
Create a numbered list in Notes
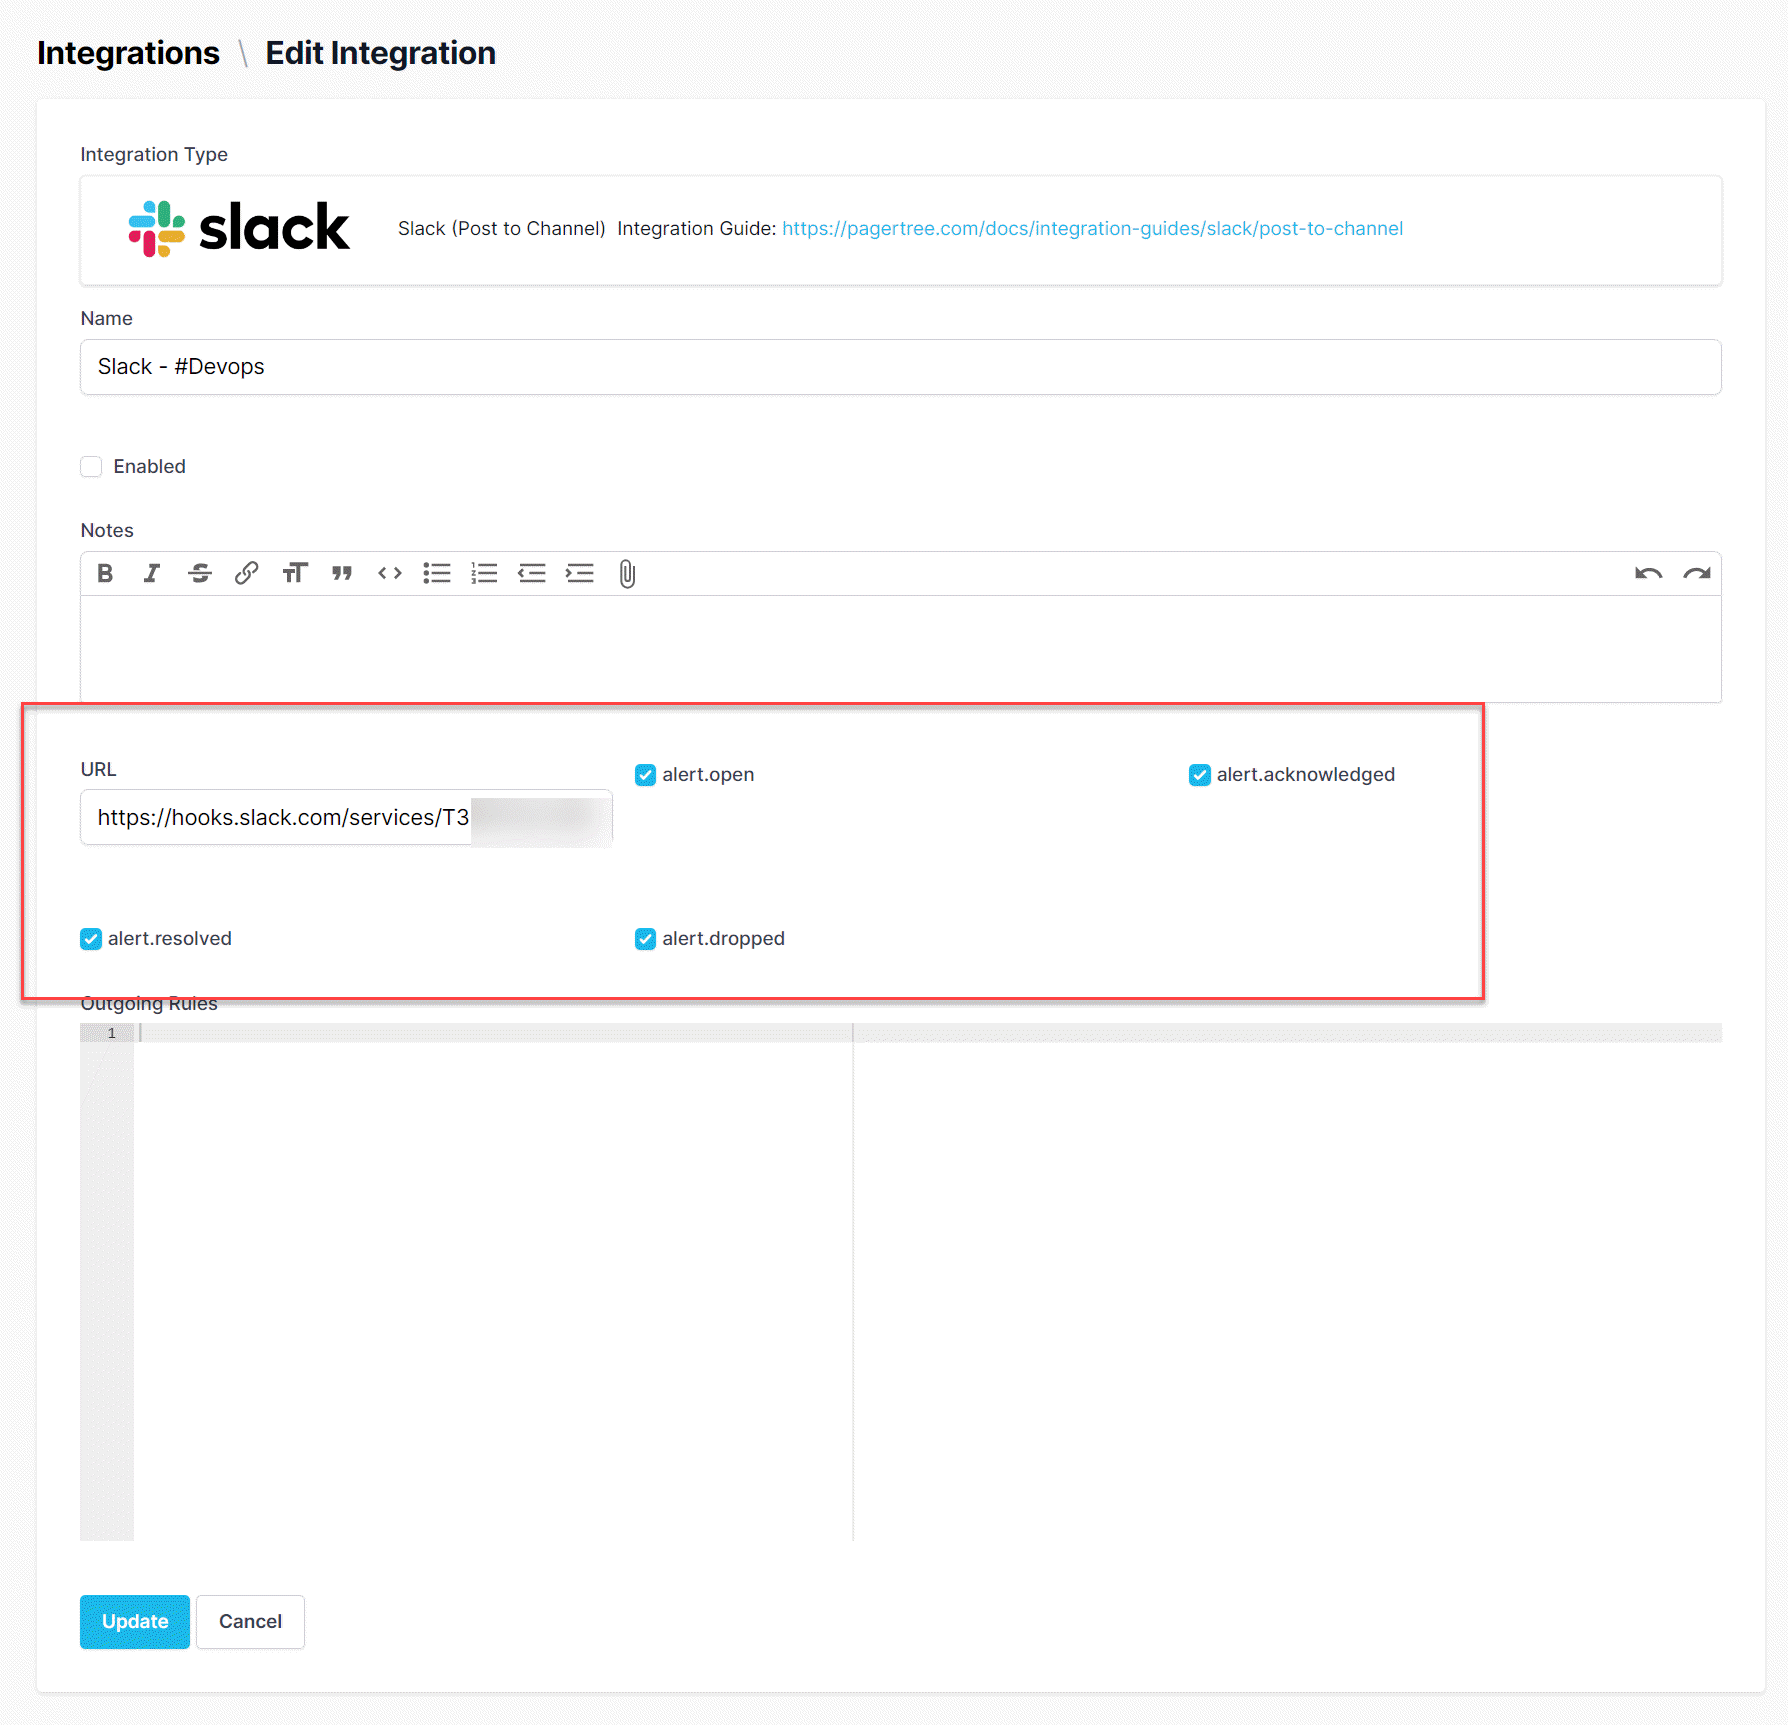tap(484, 573)
